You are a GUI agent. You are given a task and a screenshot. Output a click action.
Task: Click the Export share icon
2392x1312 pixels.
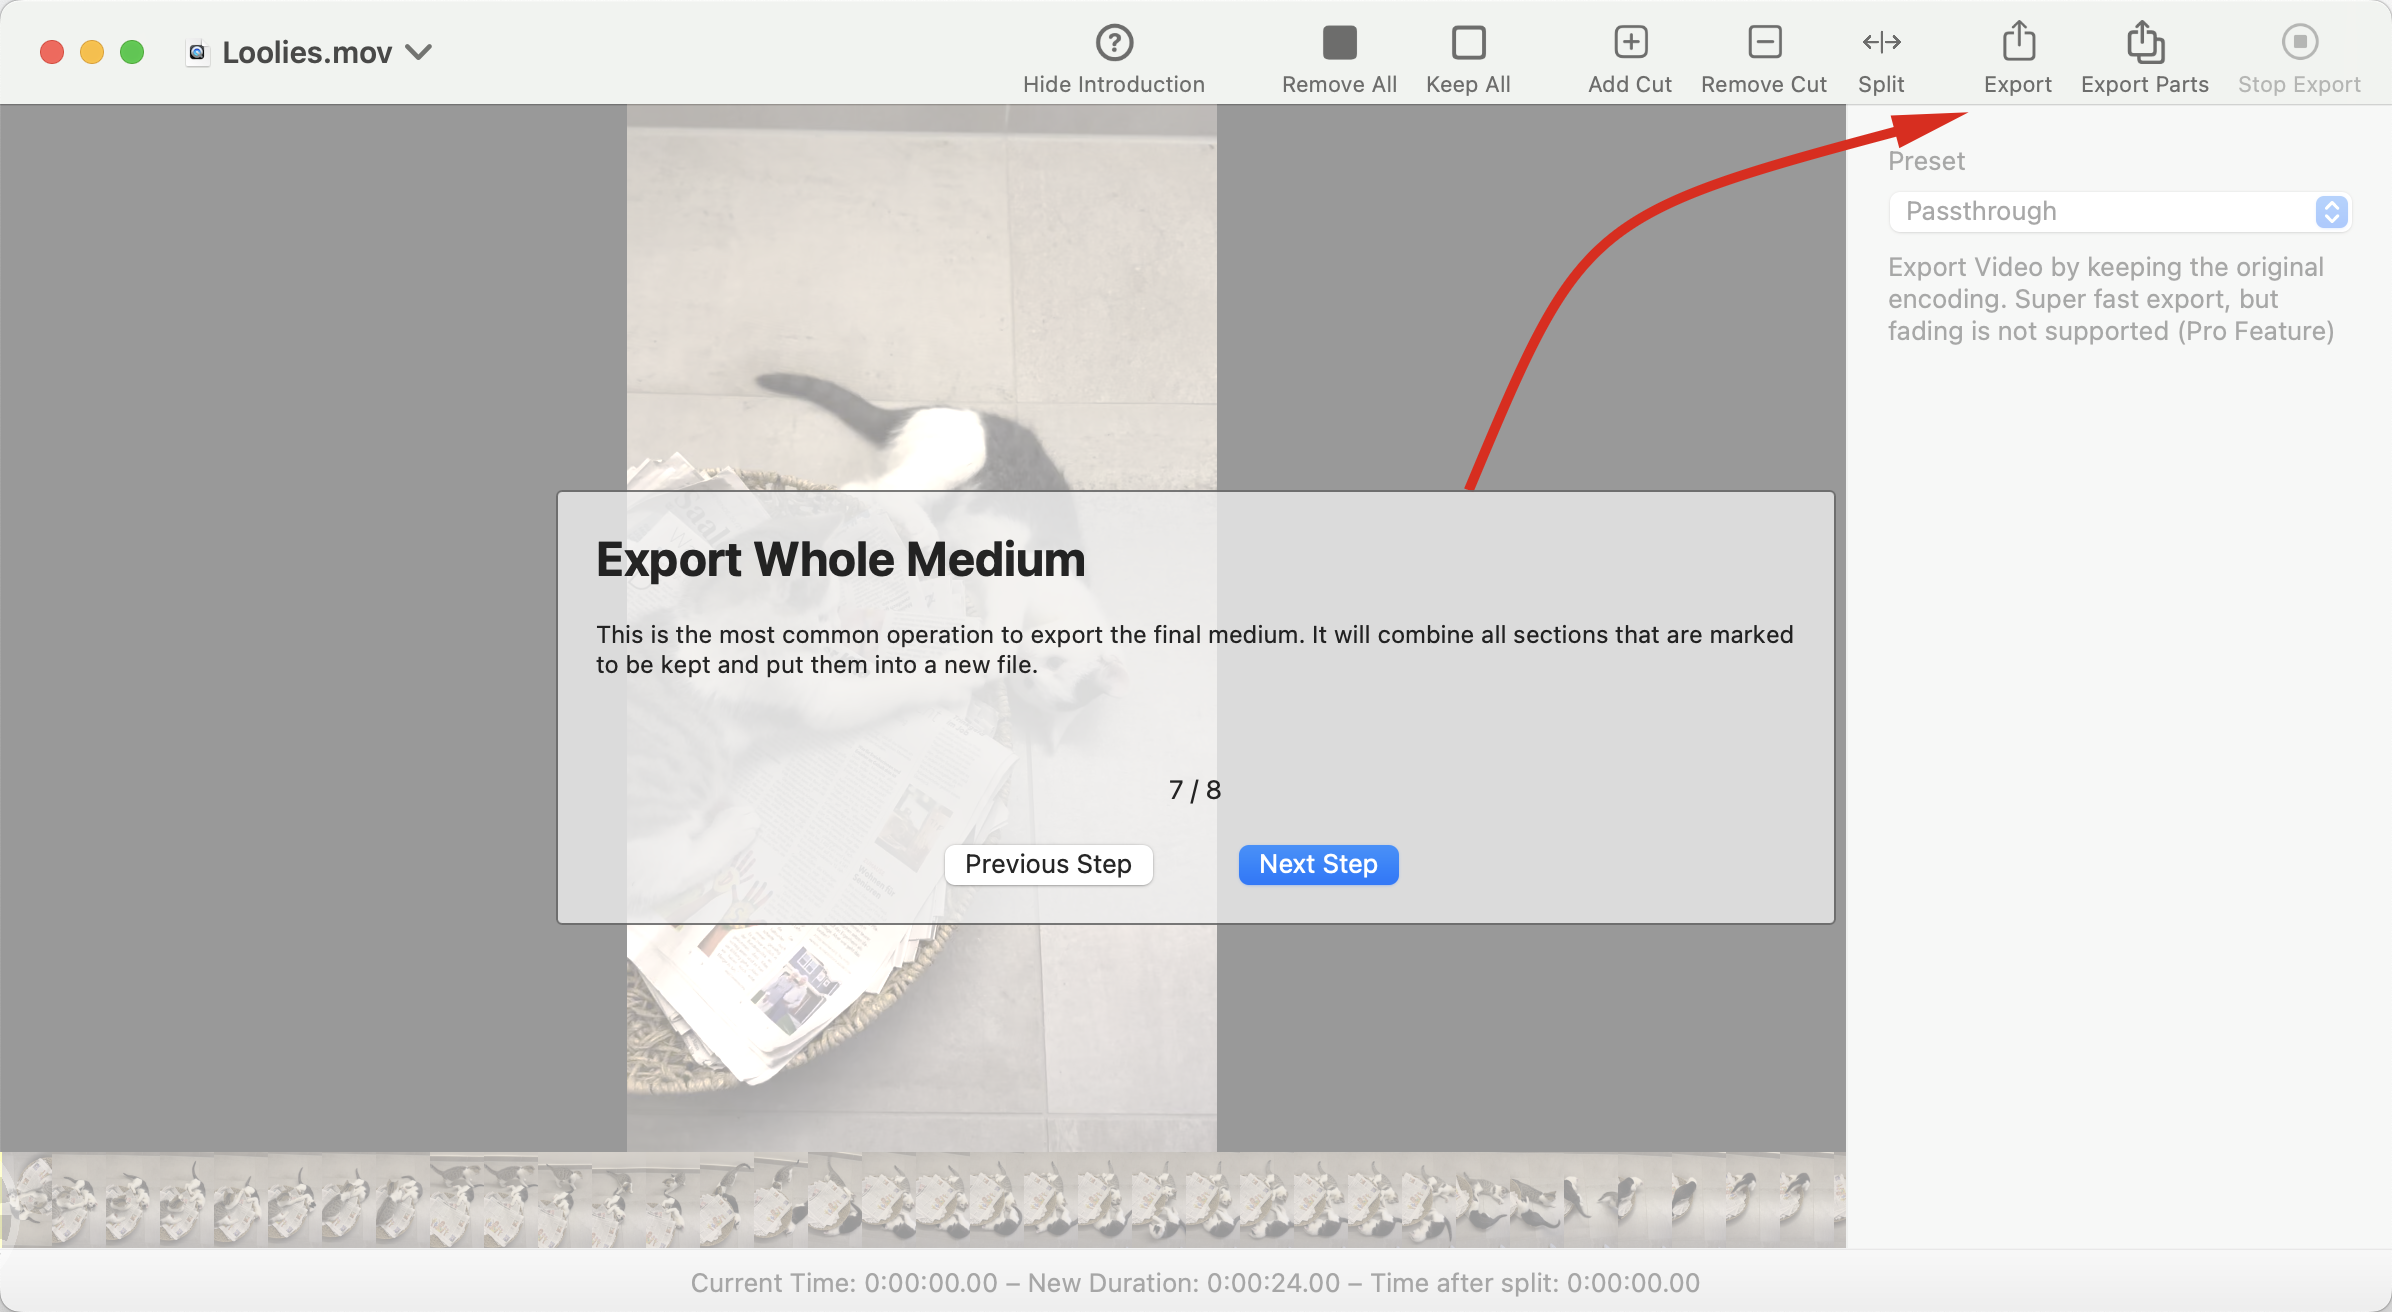point(2018,43)
